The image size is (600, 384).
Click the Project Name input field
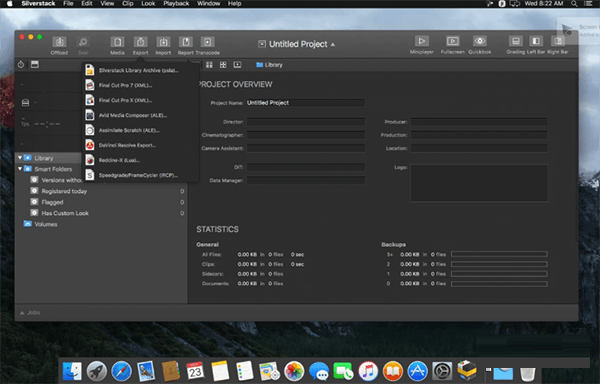click(x=305, y=103)
